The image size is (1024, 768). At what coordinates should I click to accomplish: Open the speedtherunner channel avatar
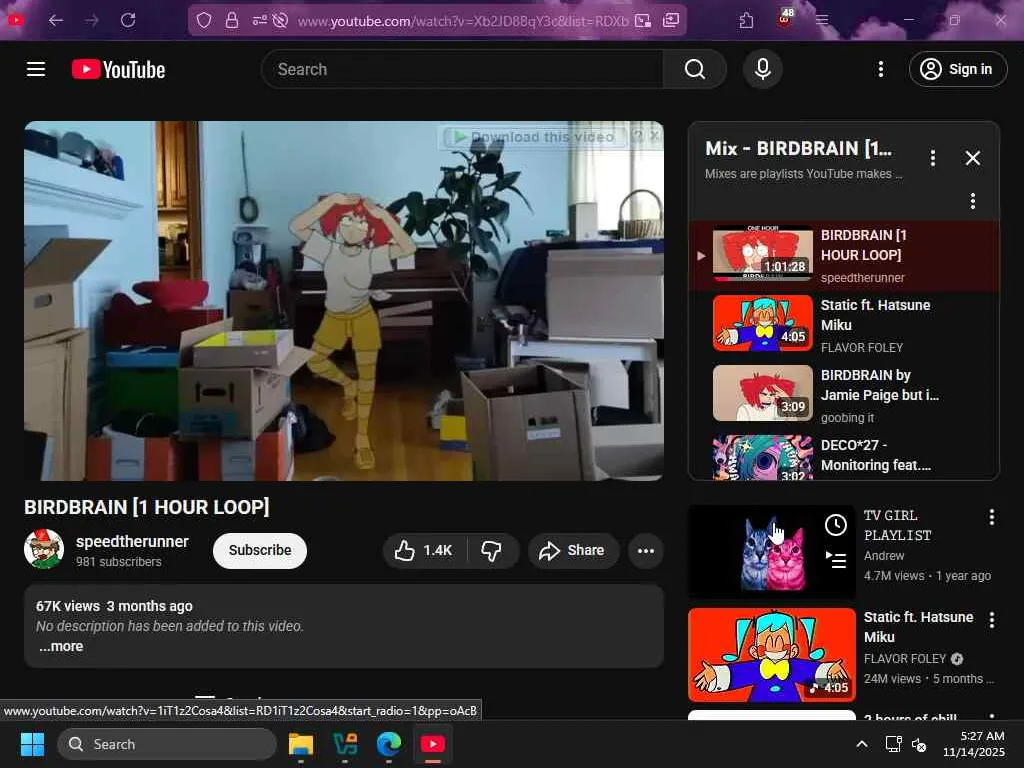tap(44, 549)
